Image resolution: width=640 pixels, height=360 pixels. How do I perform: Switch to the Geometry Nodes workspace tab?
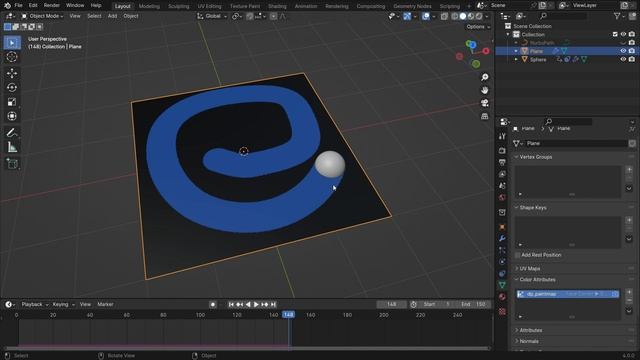[x=412, y=6]
